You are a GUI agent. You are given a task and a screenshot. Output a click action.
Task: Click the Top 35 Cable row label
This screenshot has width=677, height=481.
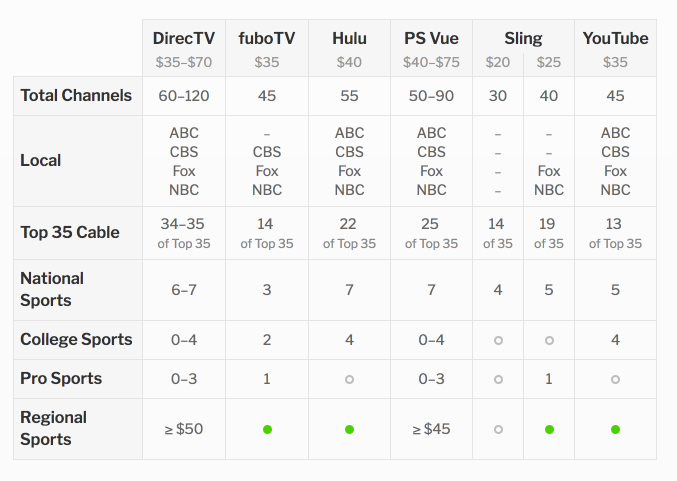coord(70,232)
